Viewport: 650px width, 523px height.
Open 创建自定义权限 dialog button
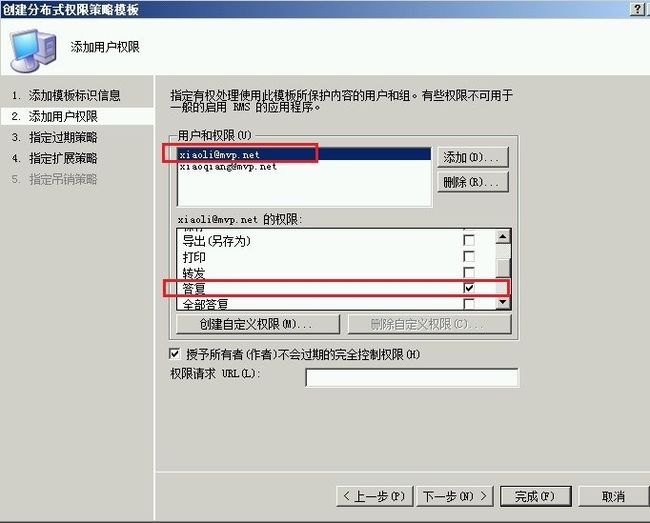pos(258,324)
